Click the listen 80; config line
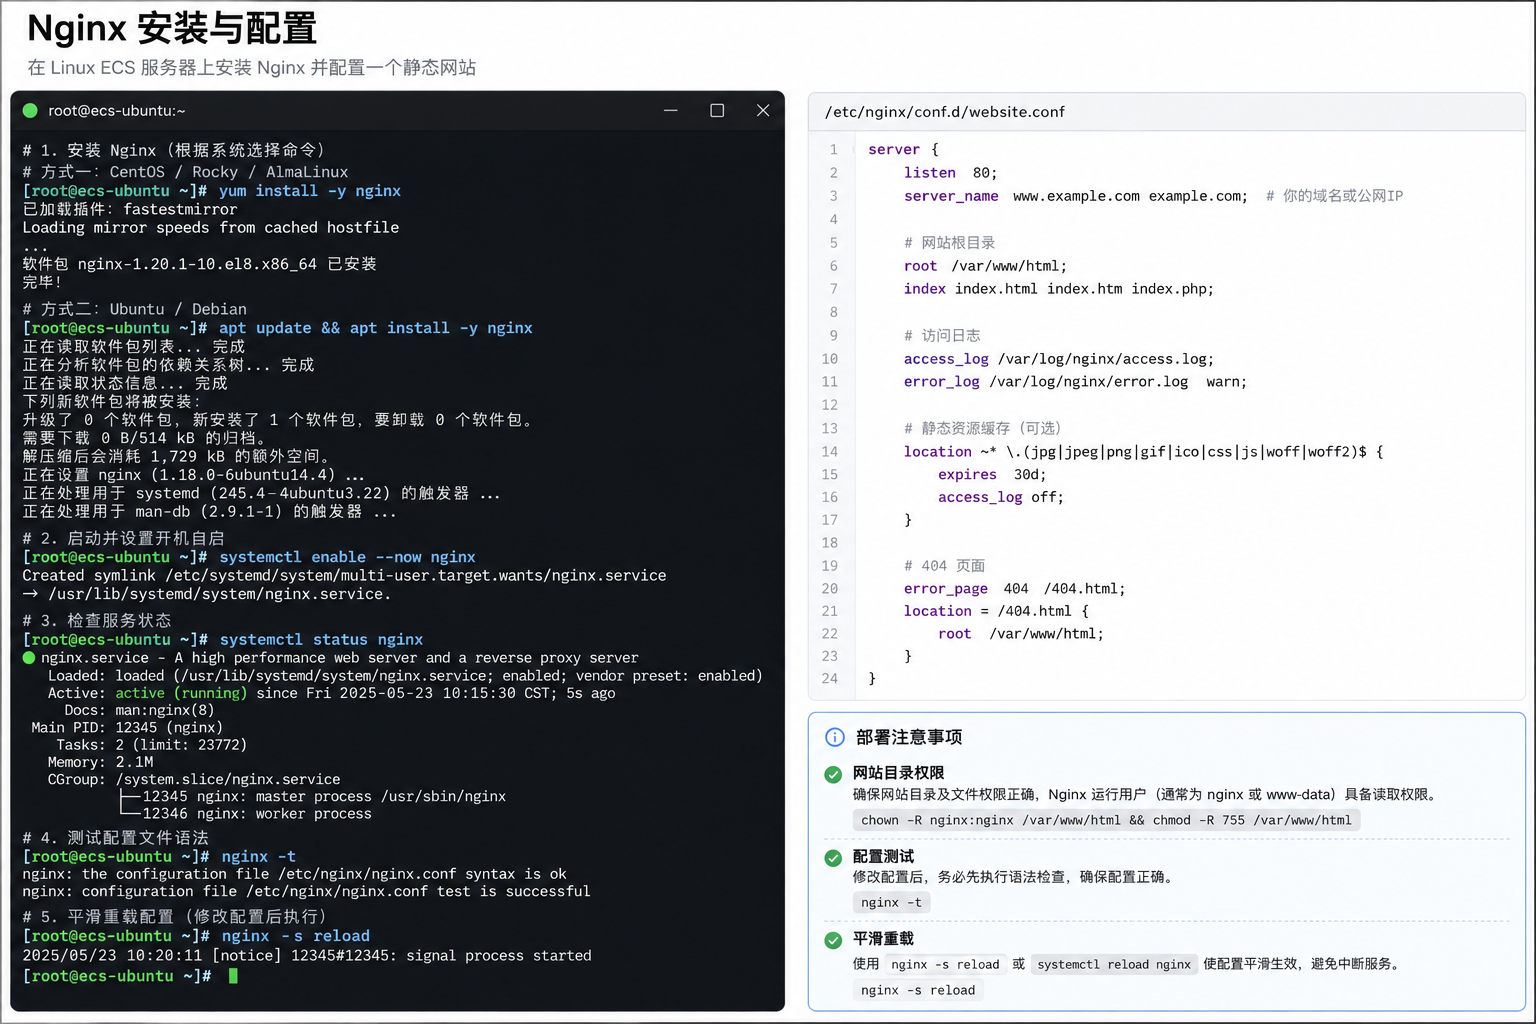 [950, 173]
